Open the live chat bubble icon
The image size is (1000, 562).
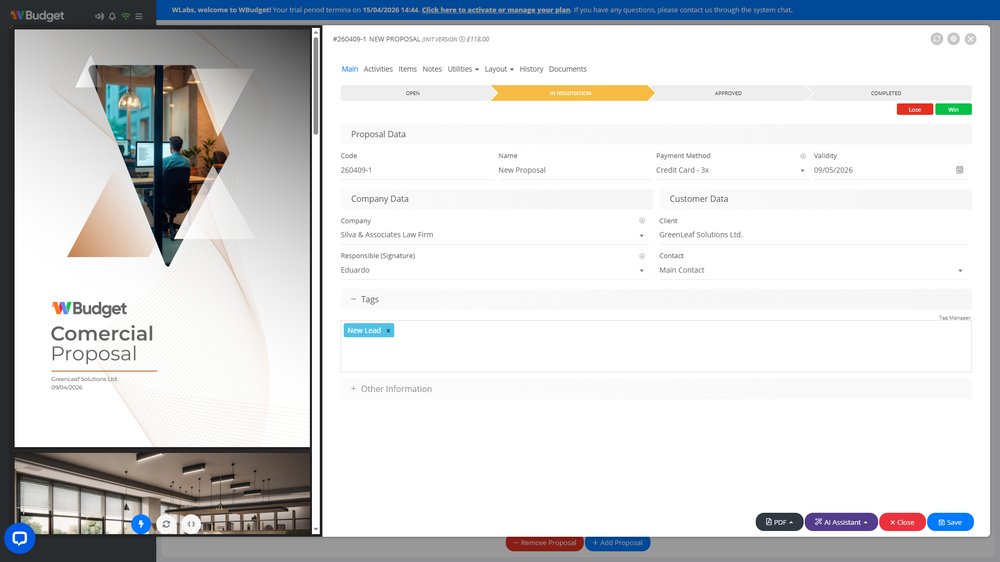coord(20,538)
